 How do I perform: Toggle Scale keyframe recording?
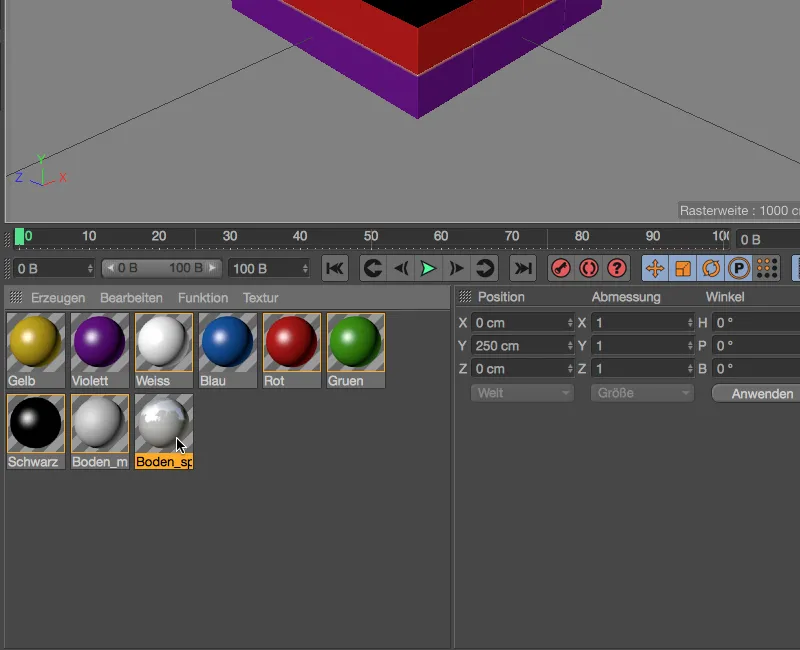[683, 268]
